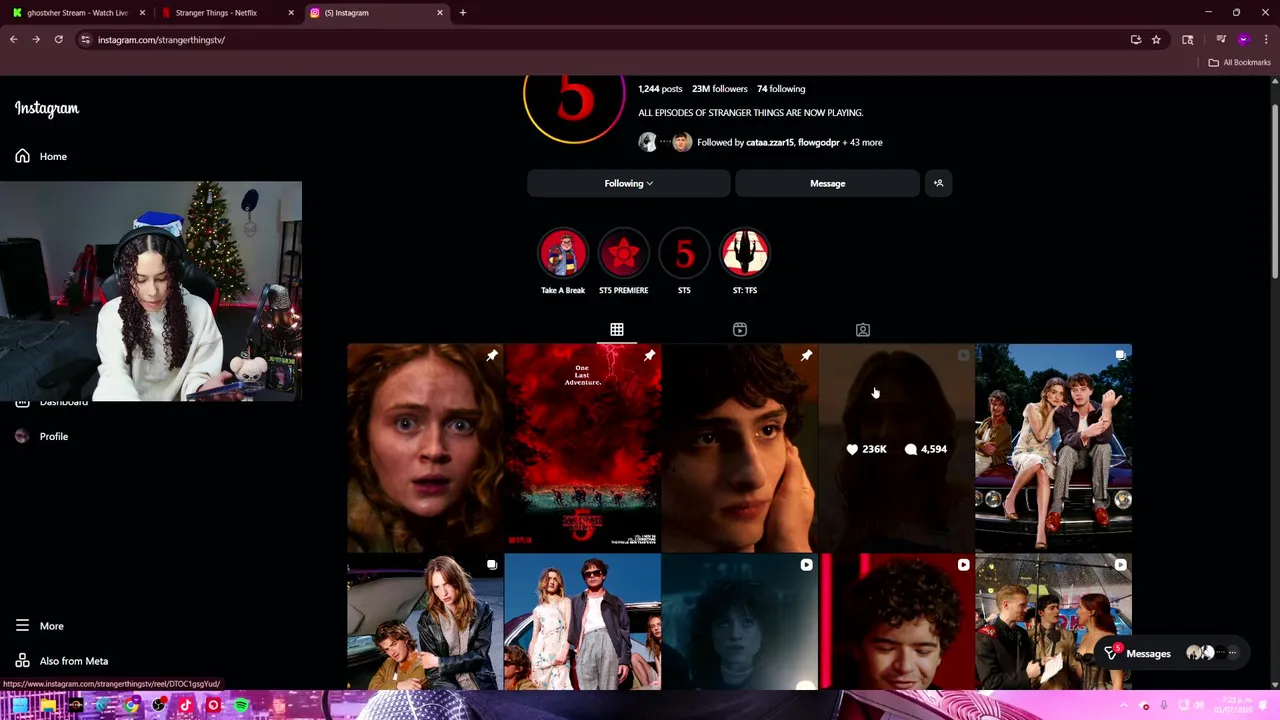
Task: Switch to ghostxher Stream browser tab
Action: point(77,13)
